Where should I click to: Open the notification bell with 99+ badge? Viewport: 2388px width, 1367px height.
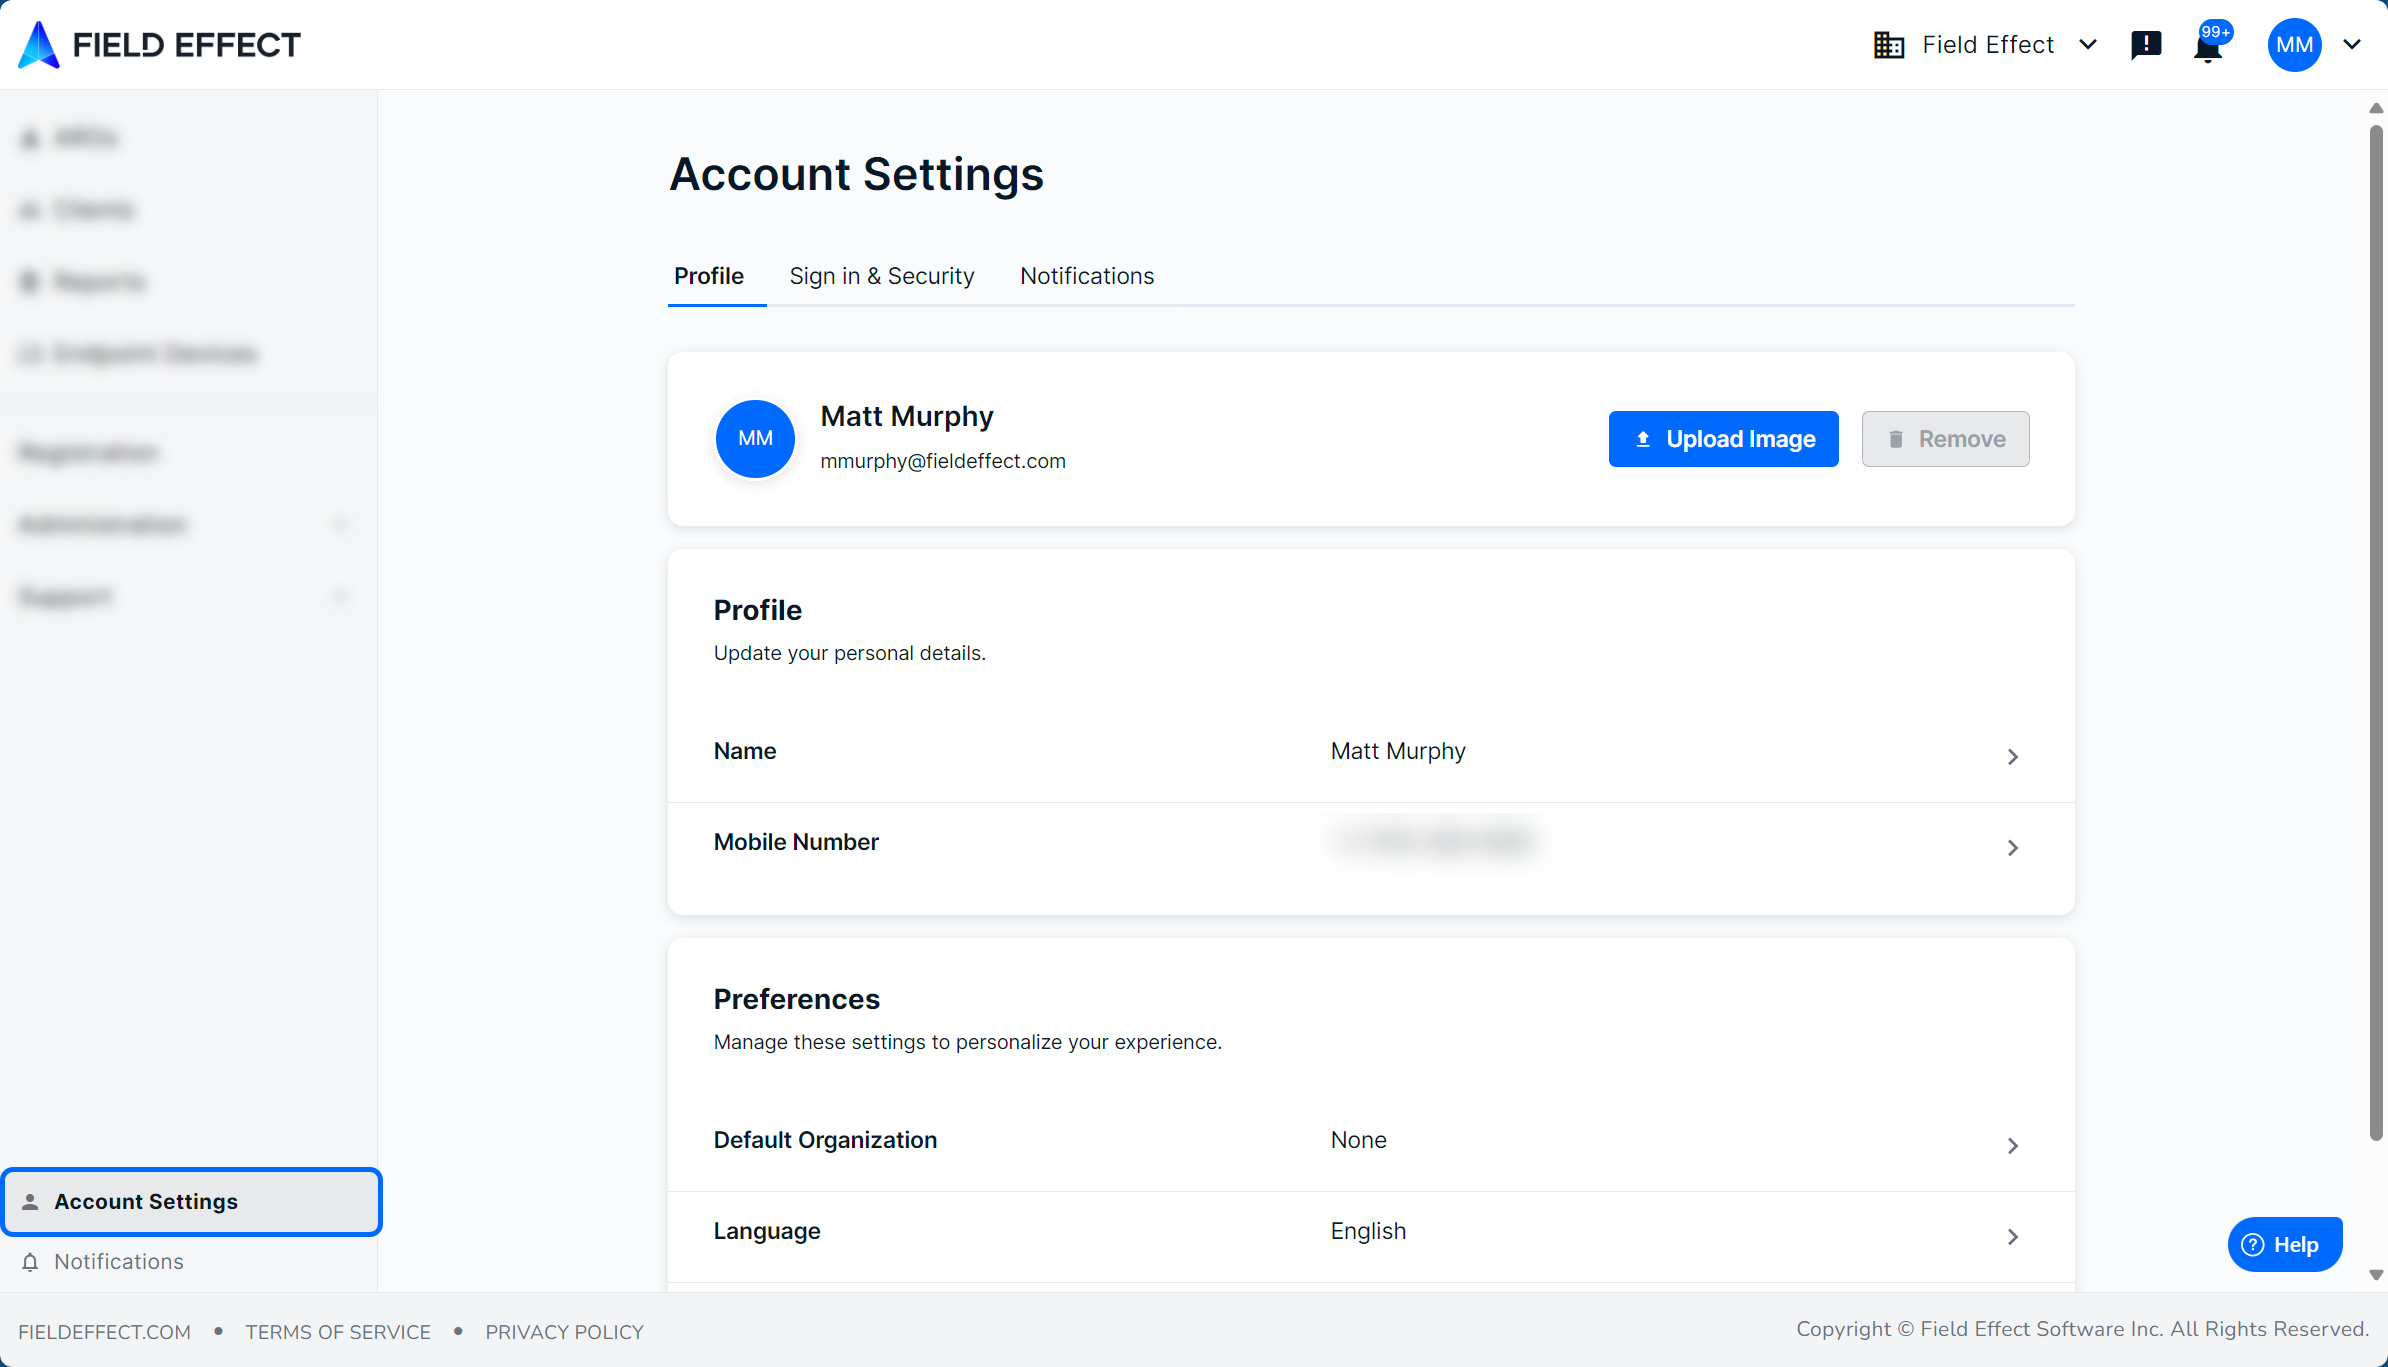click(2208, 46)
